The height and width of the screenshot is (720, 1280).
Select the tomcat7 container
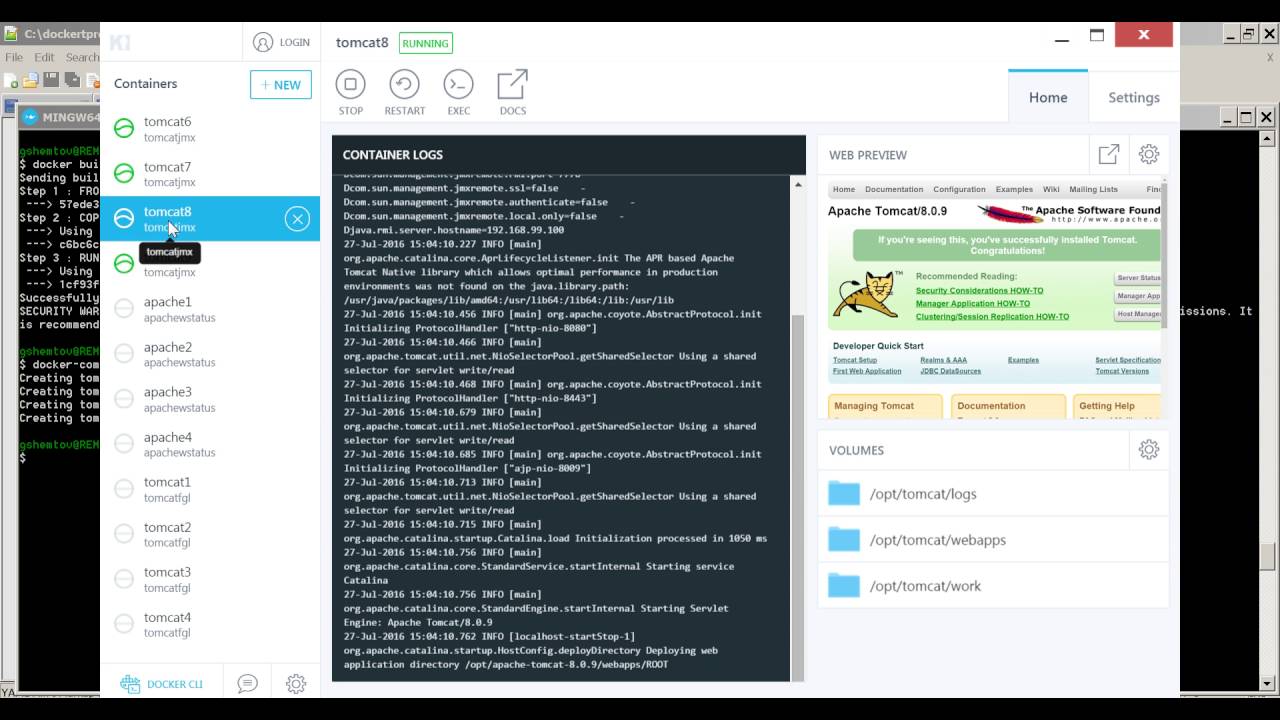(210, 174)
